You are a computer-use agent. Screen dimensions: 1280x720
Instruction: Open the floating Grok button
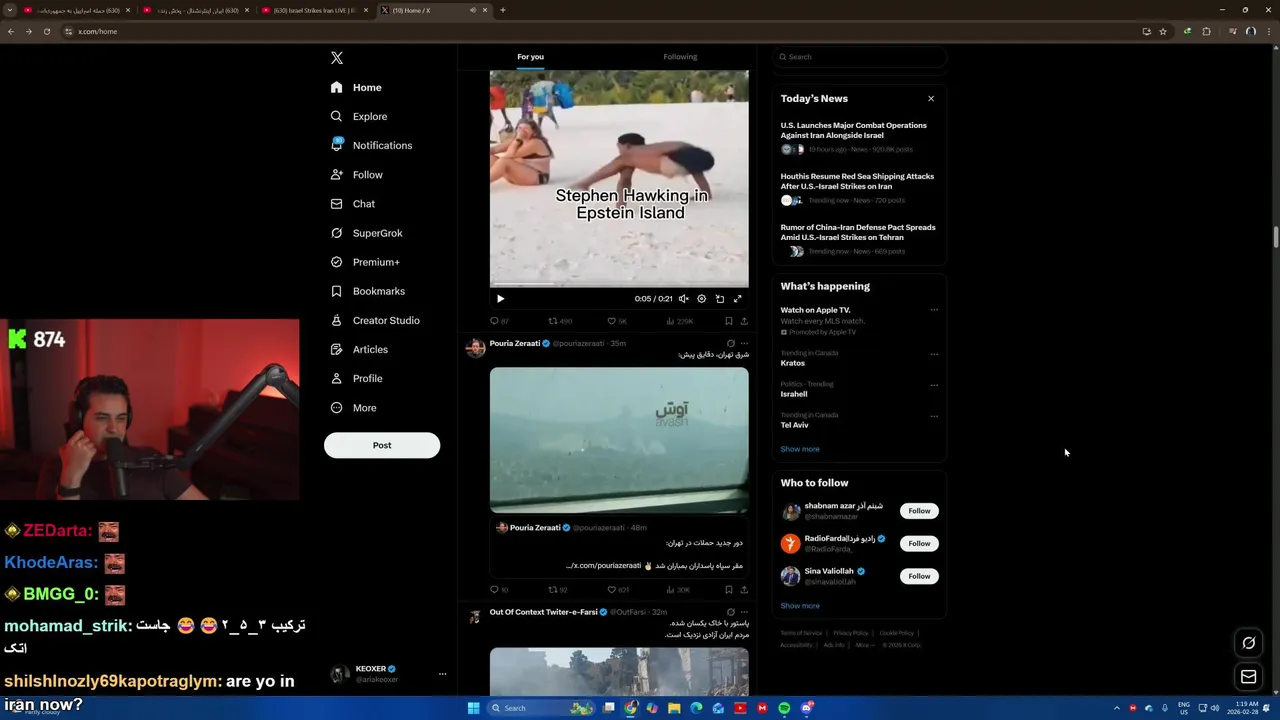1248,643
